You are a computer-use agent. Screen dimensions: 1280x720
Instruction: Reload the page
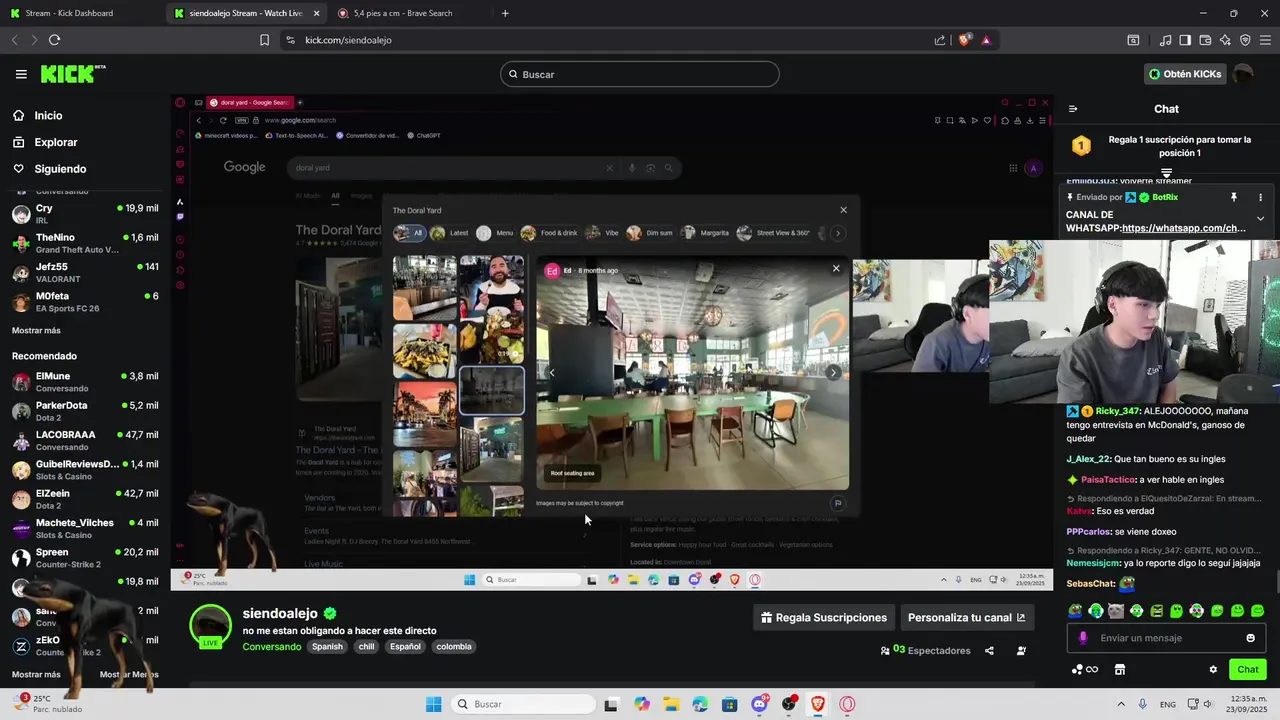tap(54, 40)
